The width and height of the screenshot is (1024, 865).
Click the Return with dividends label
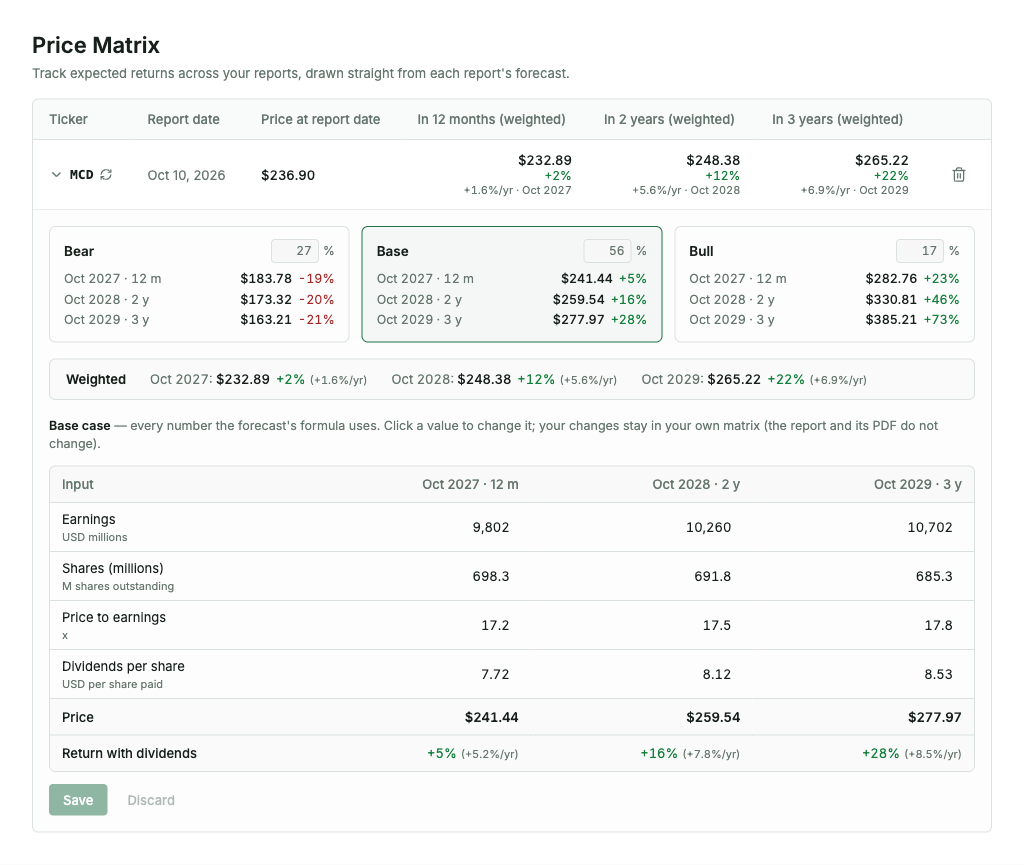point(129,753)
